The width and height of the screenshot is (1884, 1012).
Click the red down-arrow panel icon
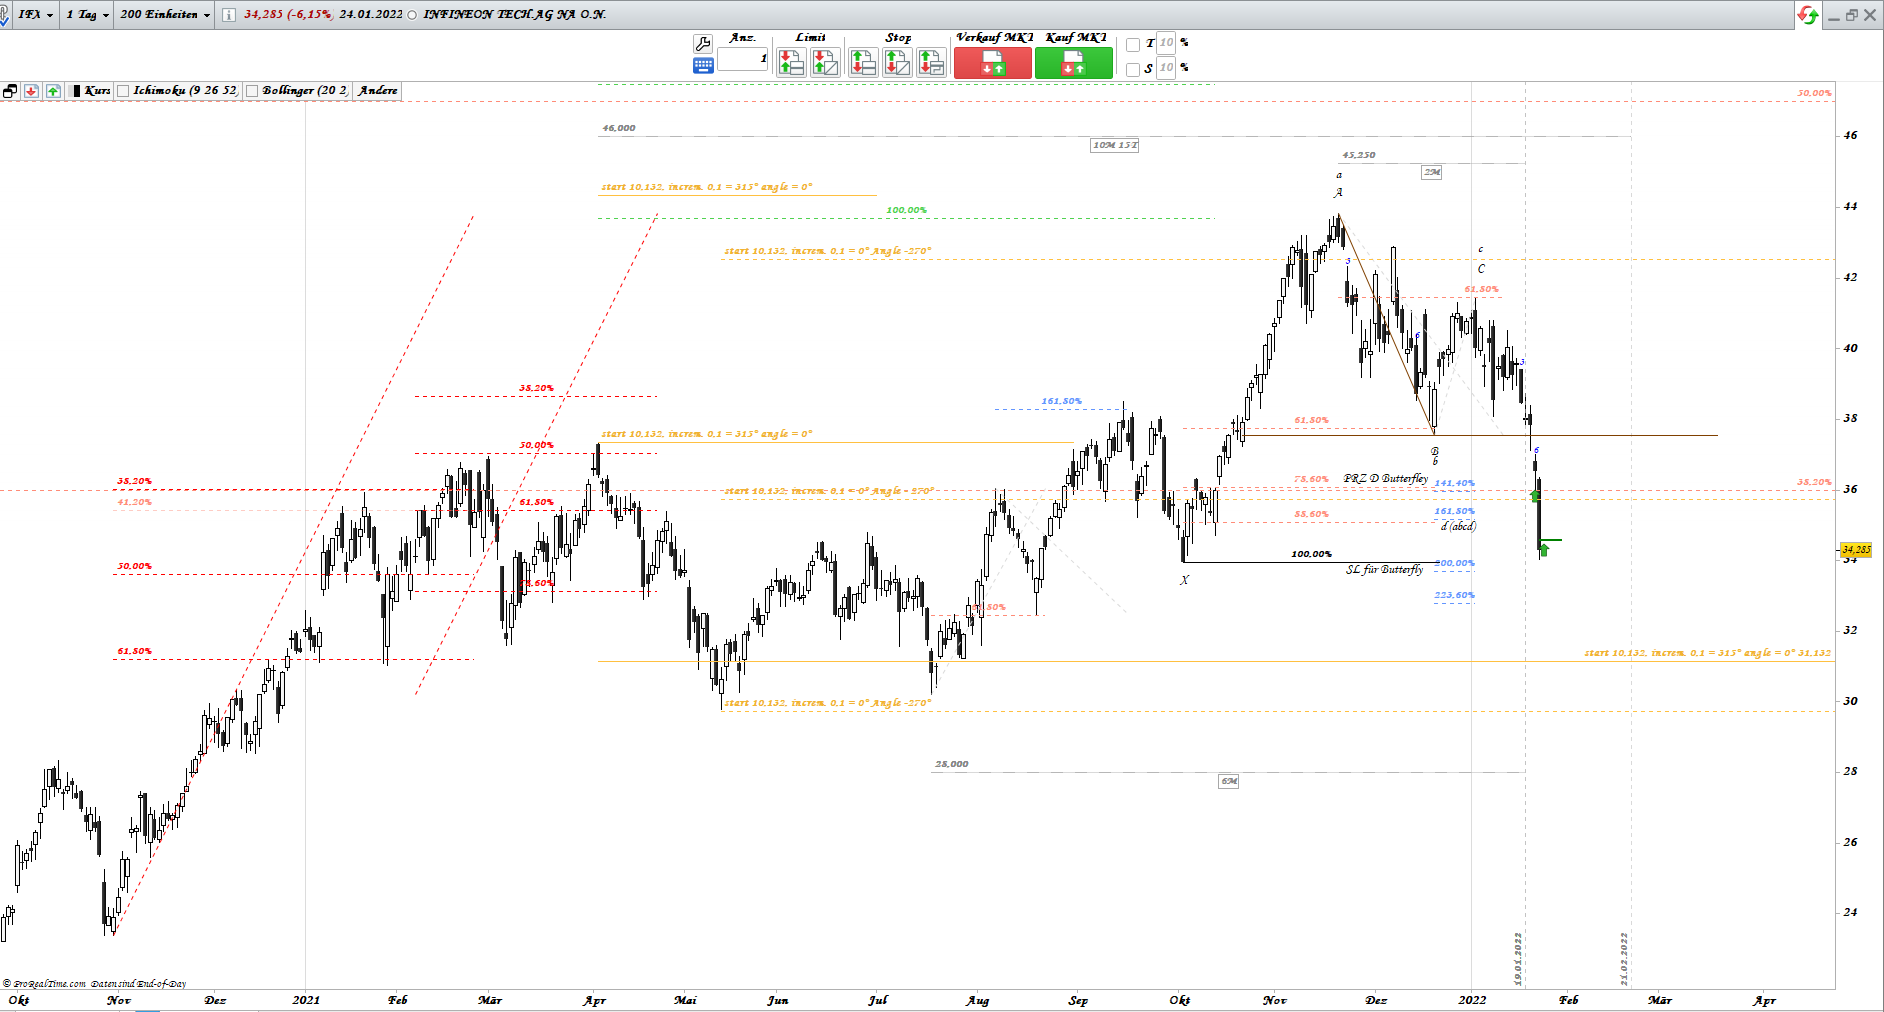click(32, 91)
